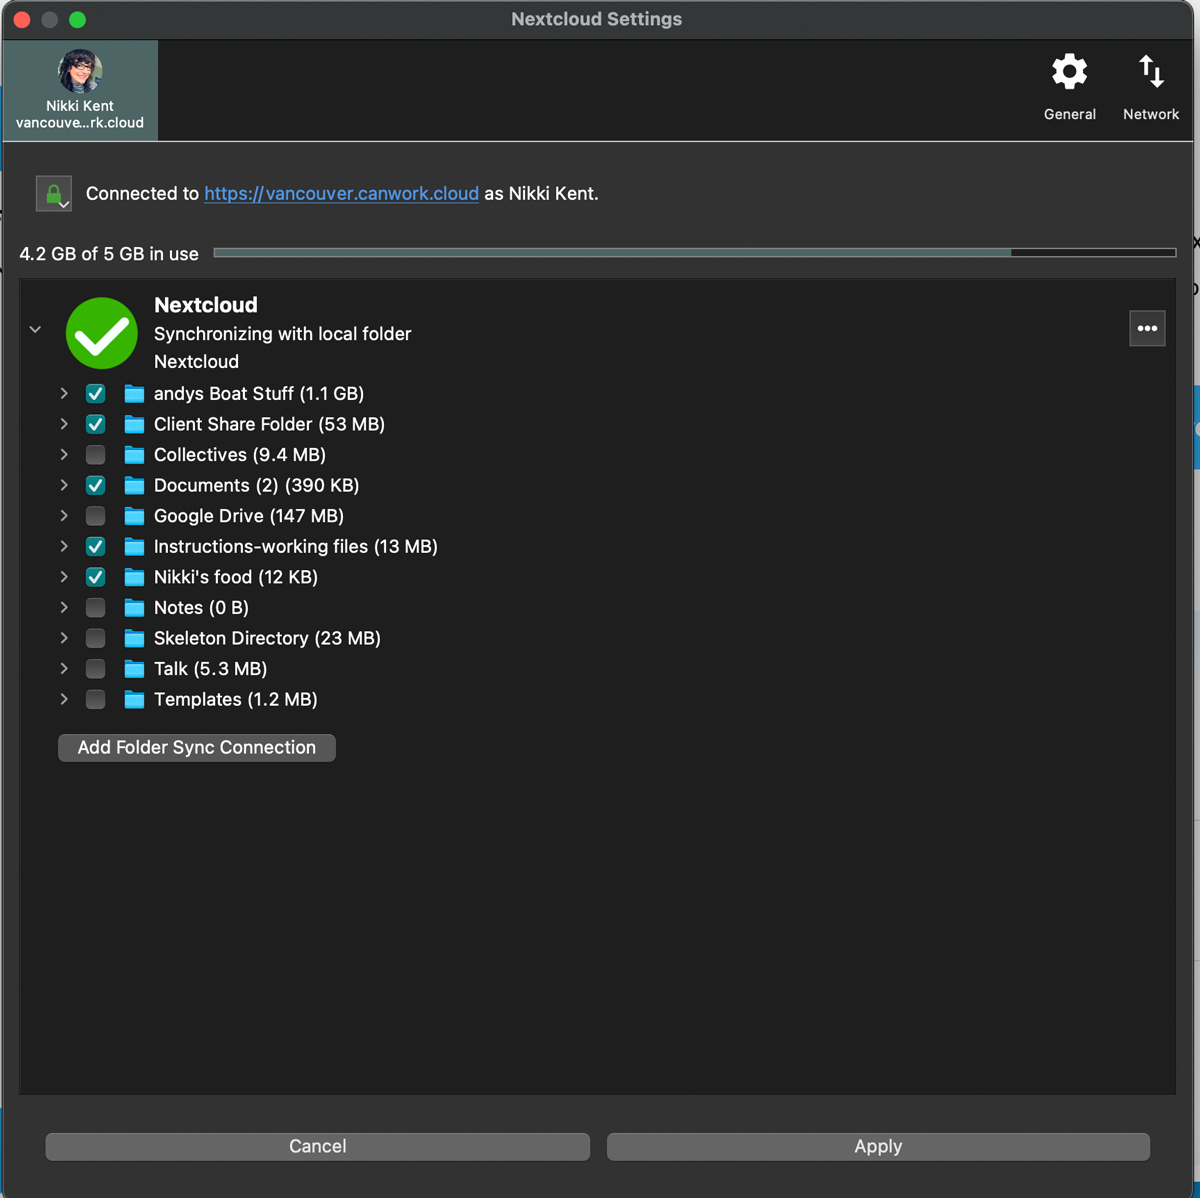Screen dimensions: 1200x1198
Task: Open General settings gear icon
Action: 1069,72
